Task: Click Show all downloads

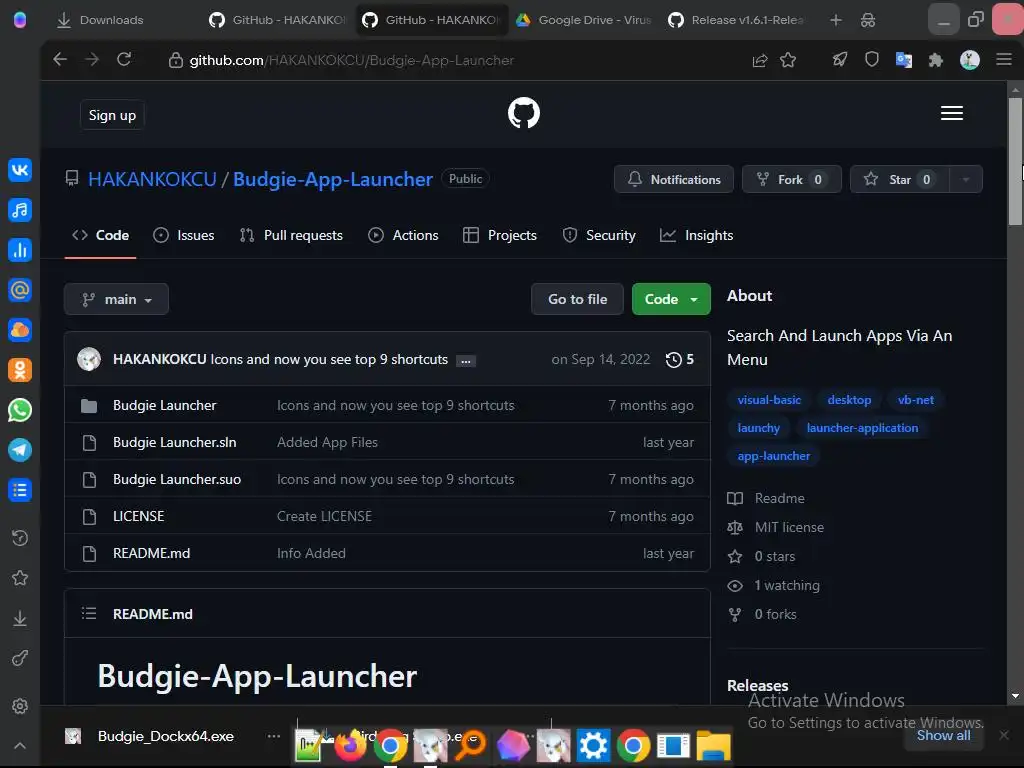Action: coord(943,735)
